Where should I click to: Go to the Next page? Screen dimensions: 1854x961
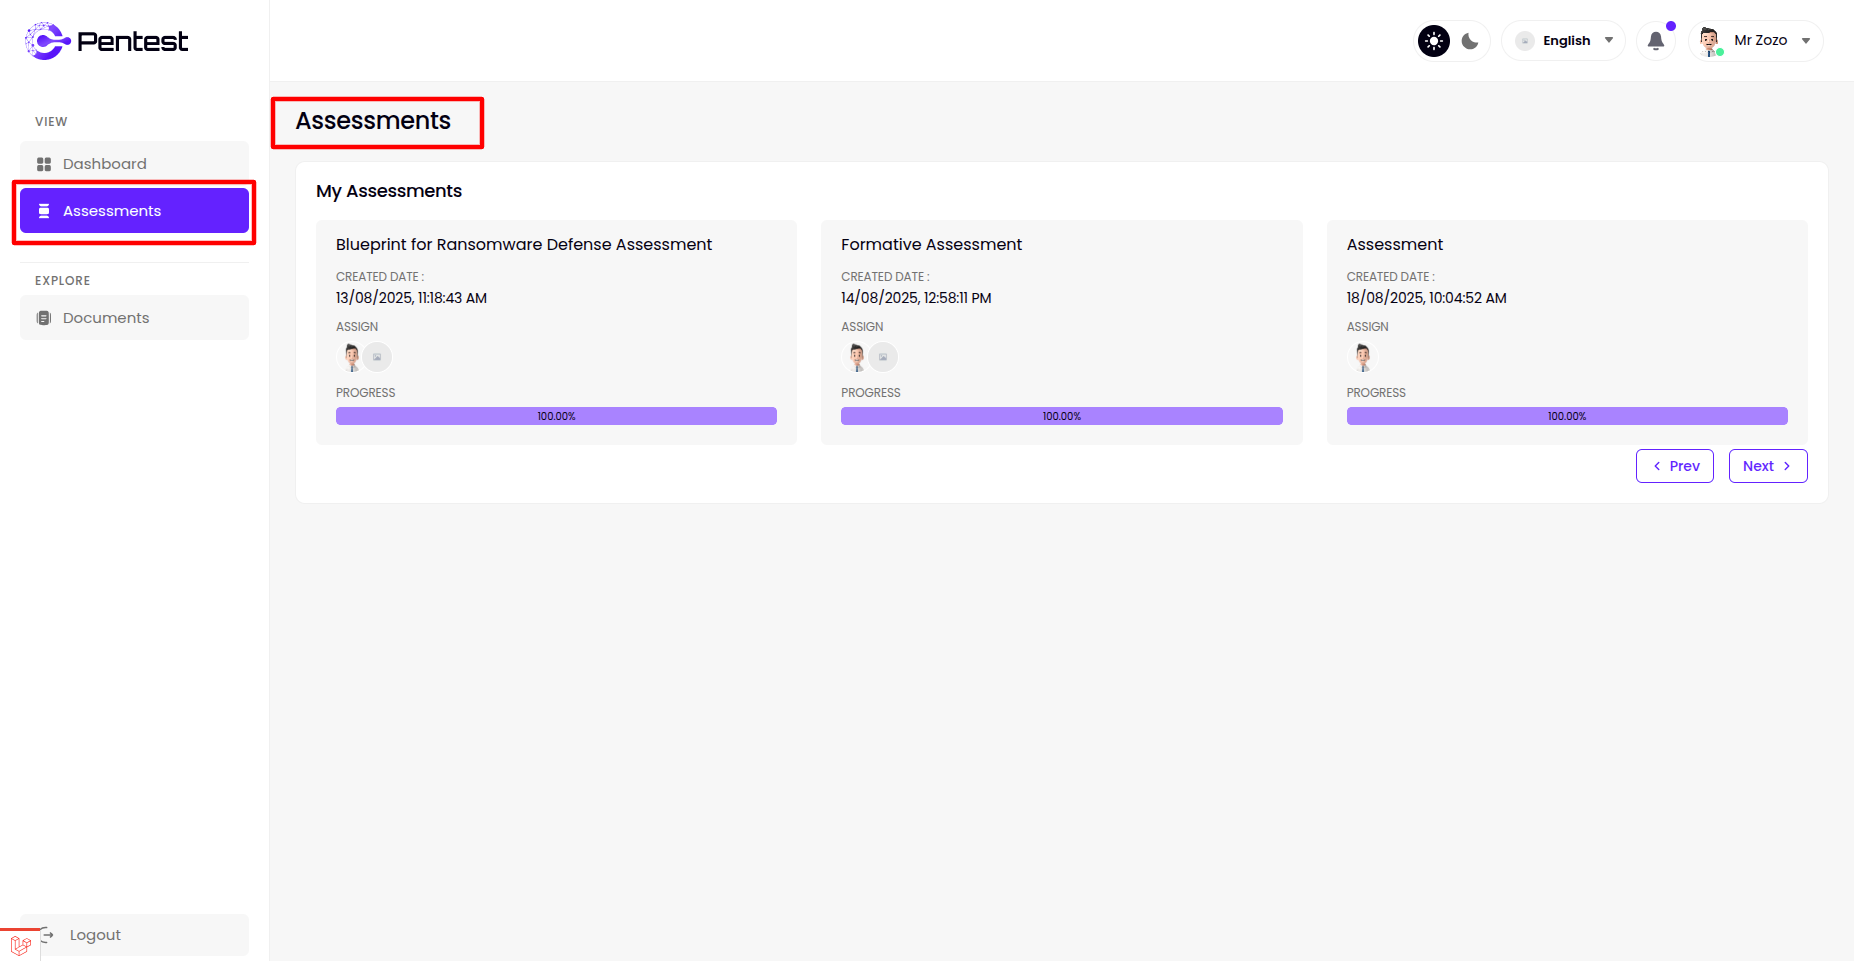[x=1767, y=466]
